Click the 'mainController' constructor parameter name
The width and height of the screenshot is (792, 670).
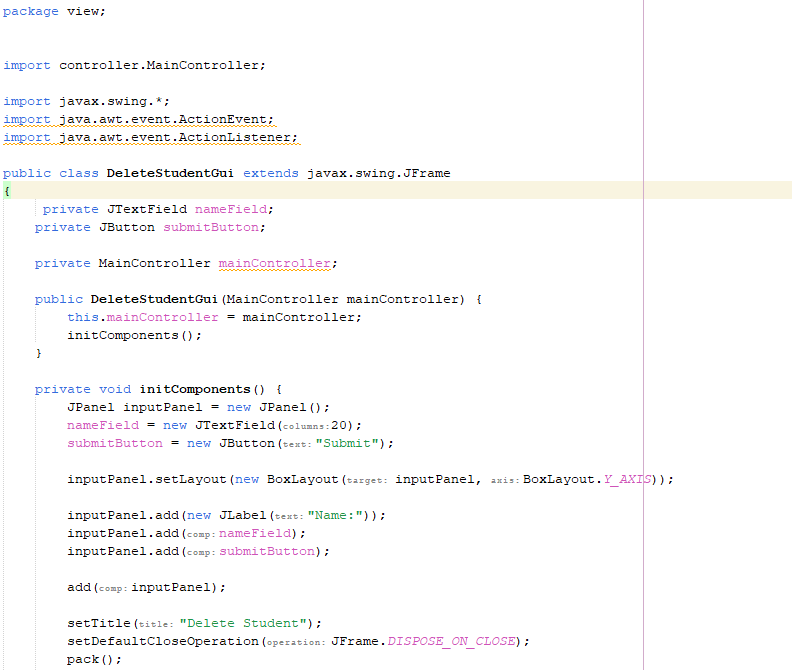pyautogui.click(x=402, y=300)
